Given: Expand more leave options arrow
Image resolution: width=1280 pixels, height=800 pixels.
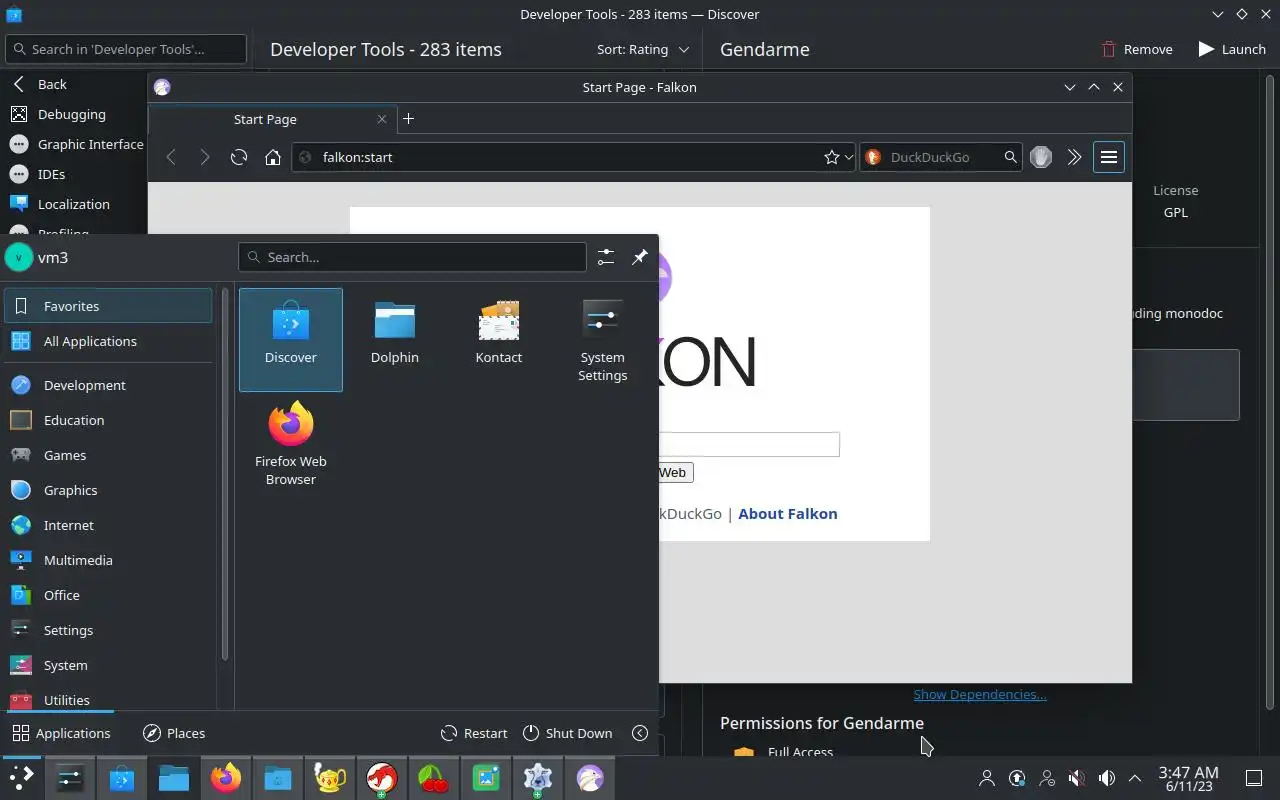Looking at the screenshot, I should pyautogui.click(x=640, y=733).
